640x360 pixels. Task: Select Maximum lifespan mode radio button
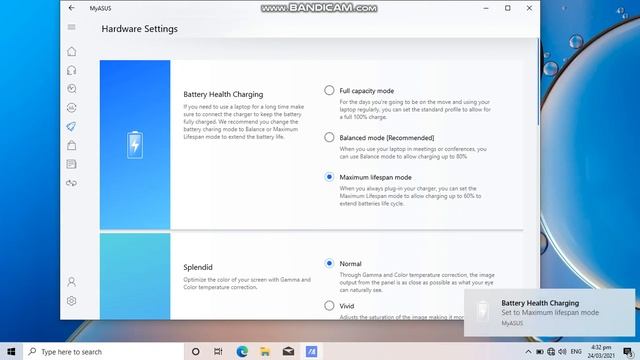329,177
